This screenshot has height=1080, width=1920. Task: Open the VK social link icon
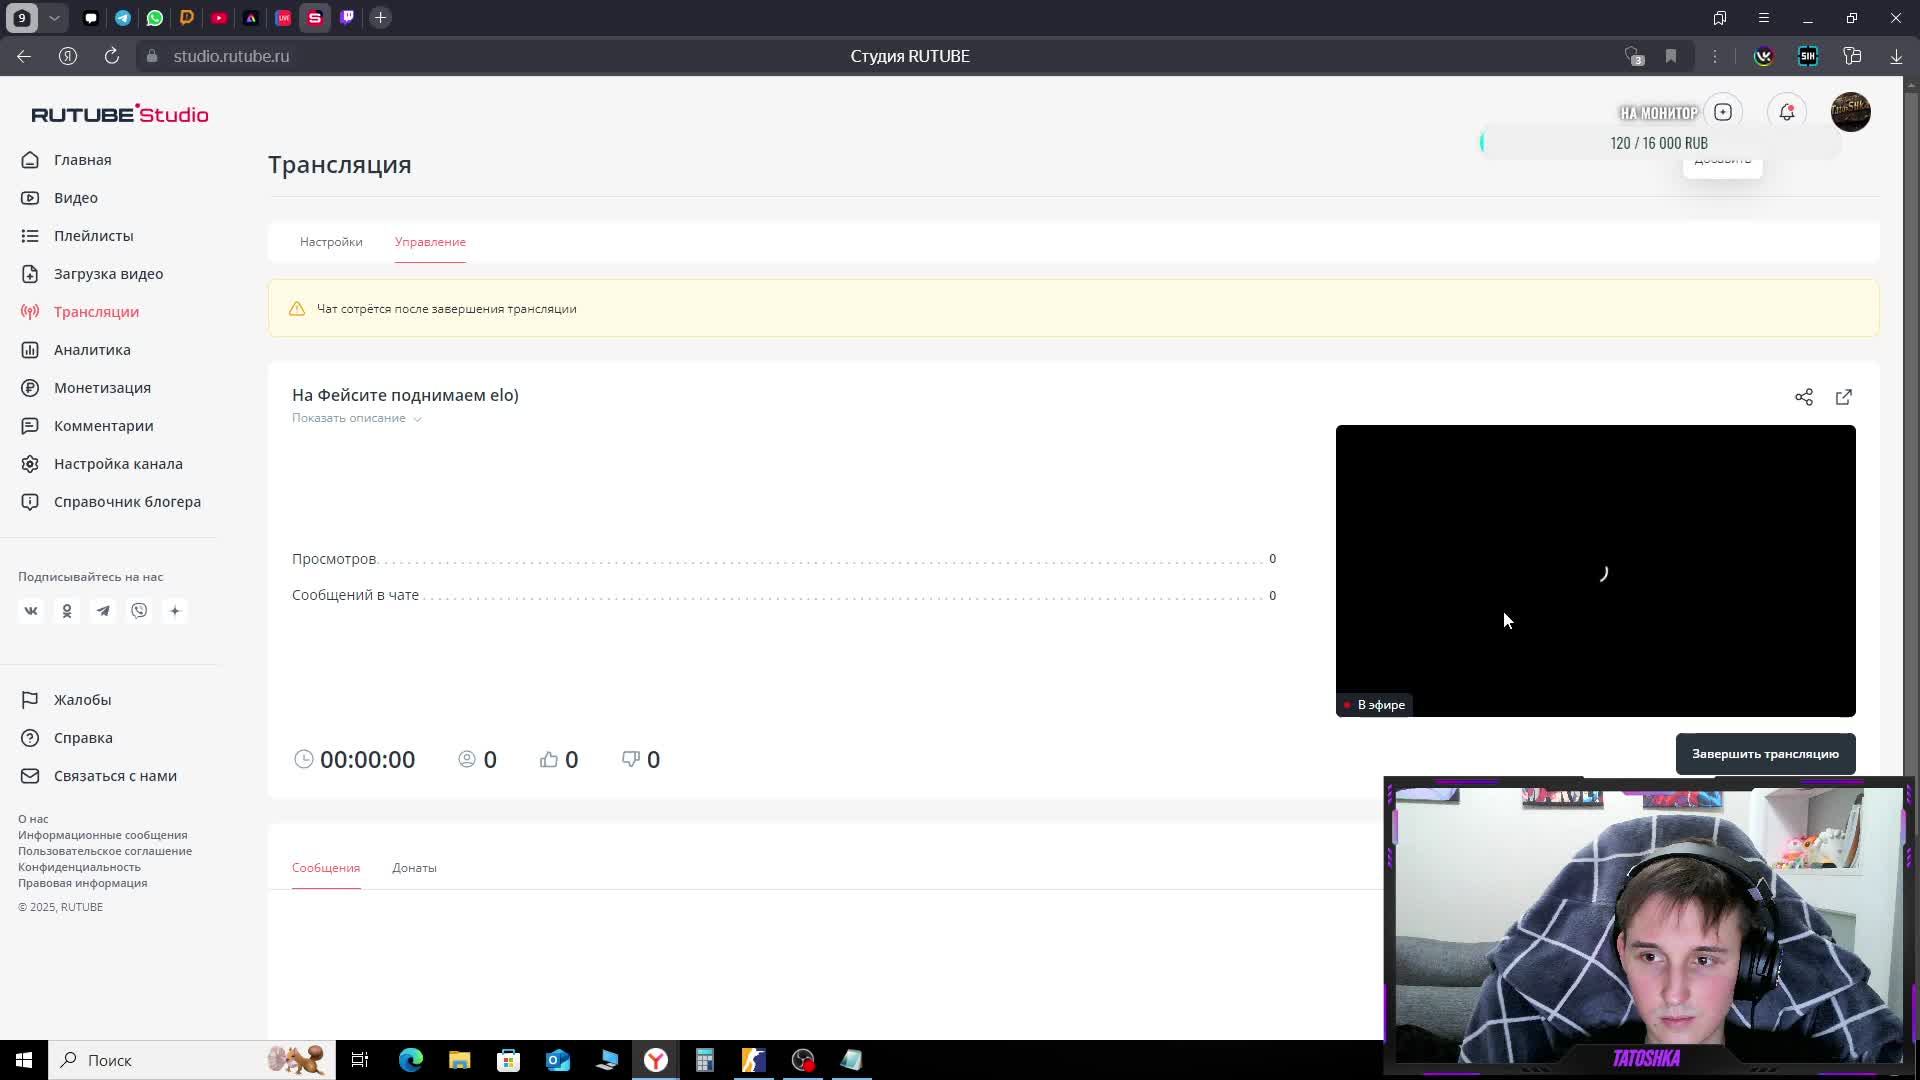pos(31,611)
